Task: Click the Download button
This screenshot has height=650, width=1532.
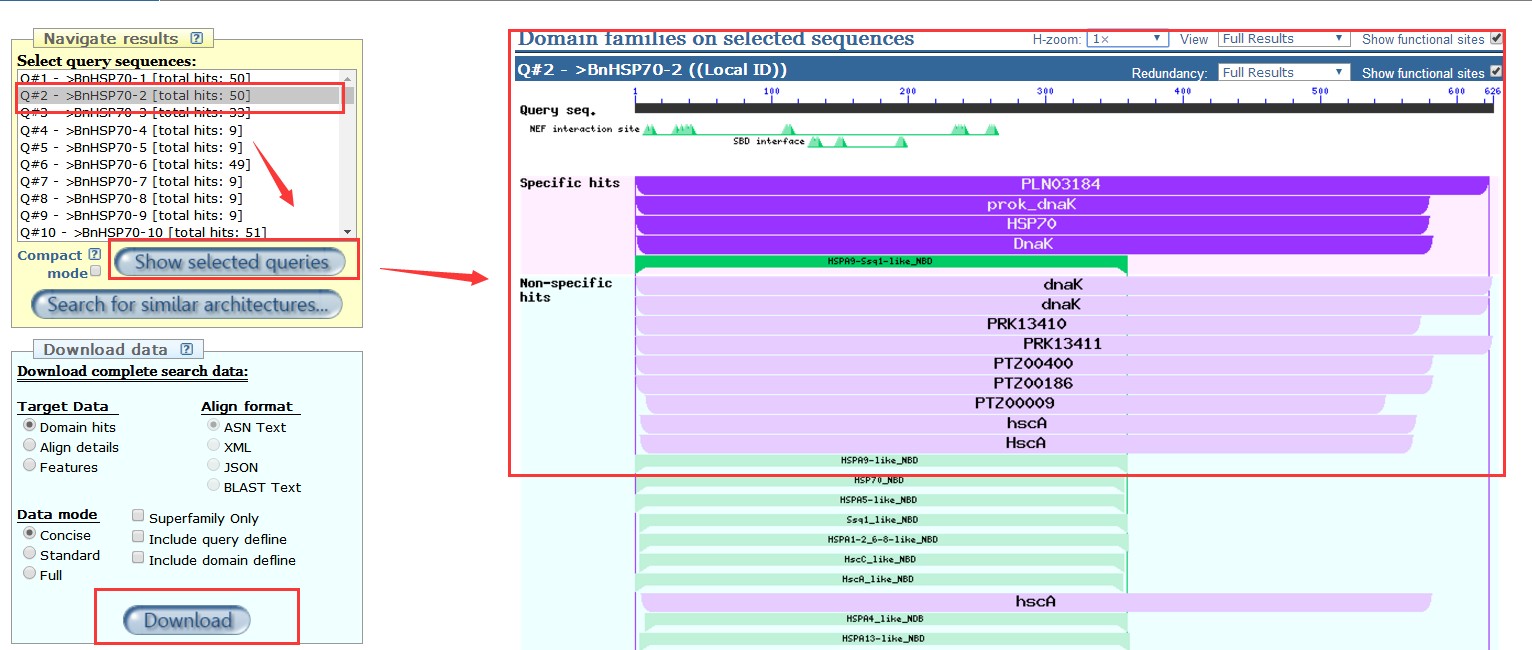Action: point(187,621)
